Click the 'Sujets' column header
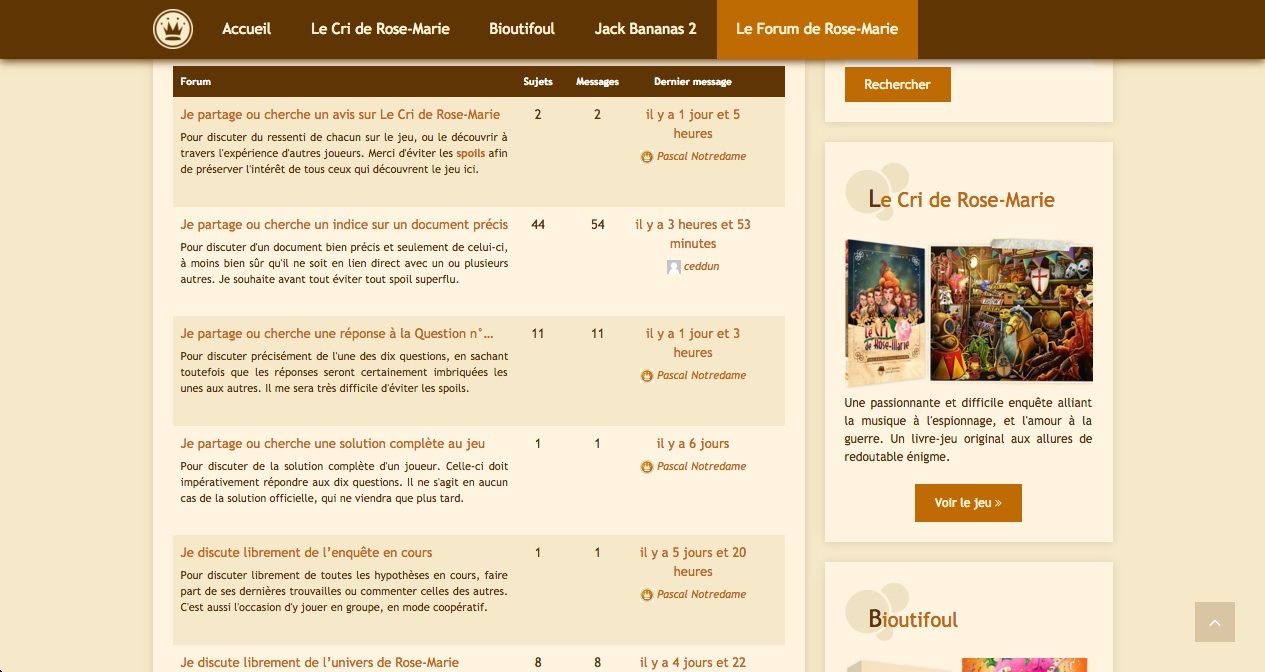This screenshot has height=672, width=1265. (x=538, y=82)
